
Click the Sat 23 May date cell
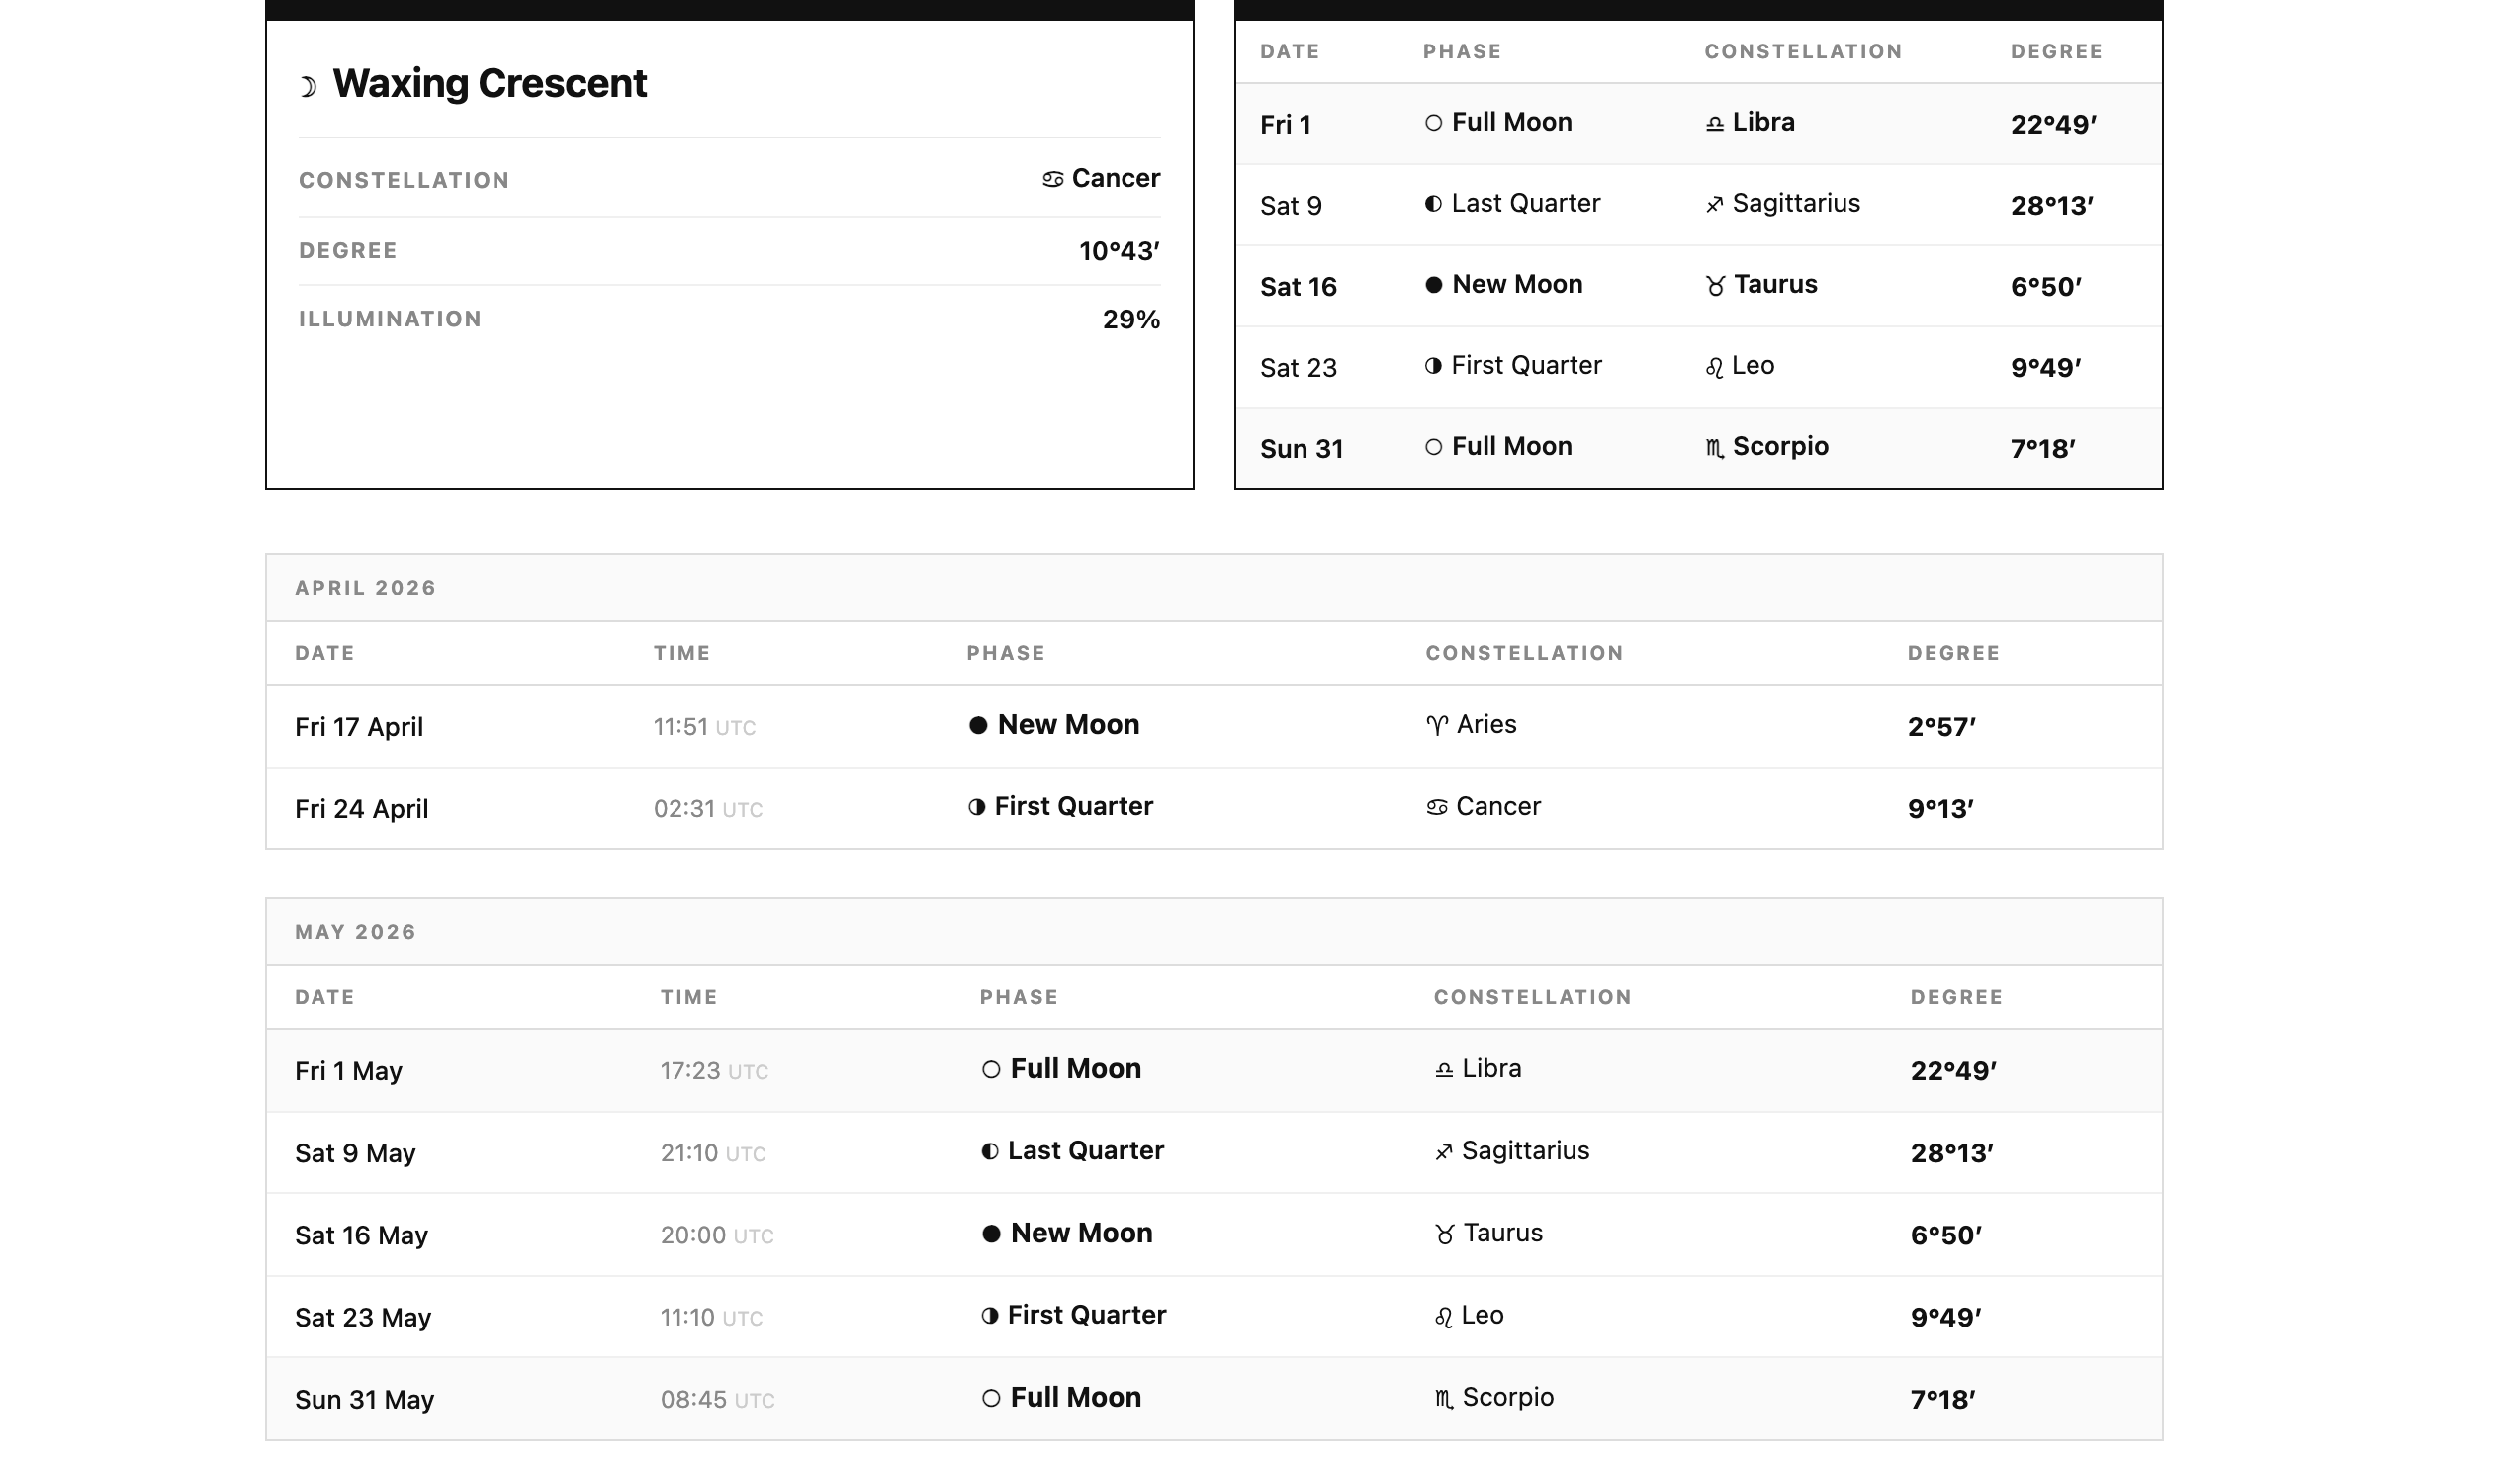[x=364, y=1317]
